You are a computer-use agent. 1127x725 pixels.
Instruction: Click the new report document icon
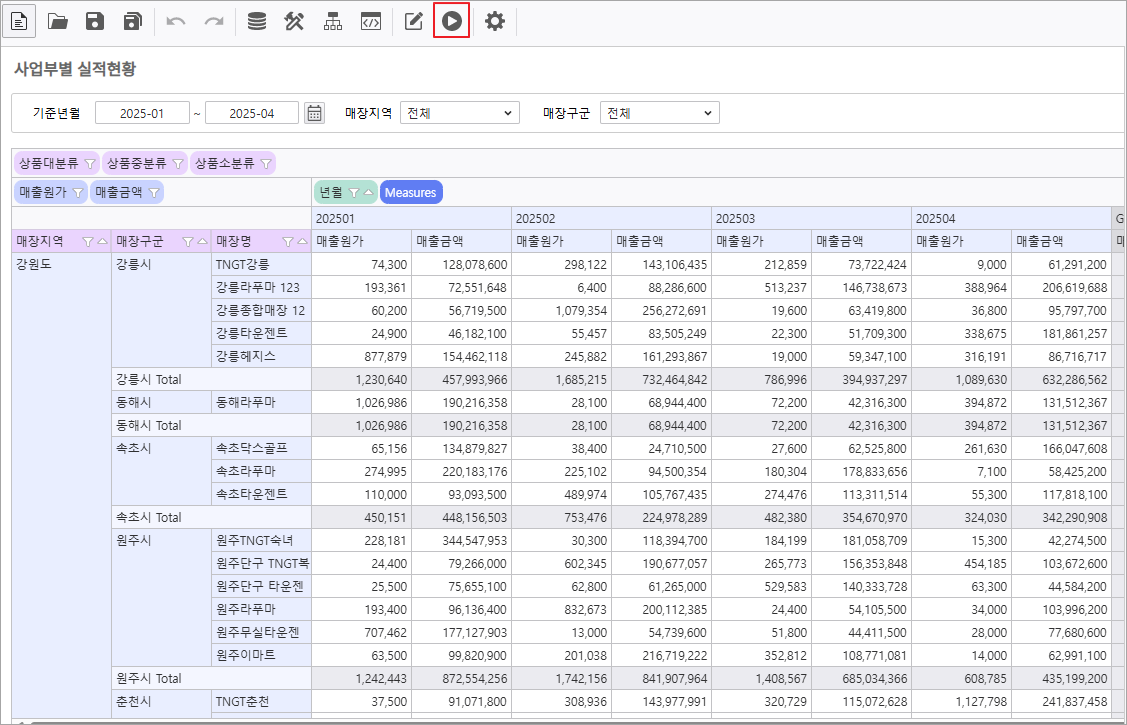[x=21, y=21]
